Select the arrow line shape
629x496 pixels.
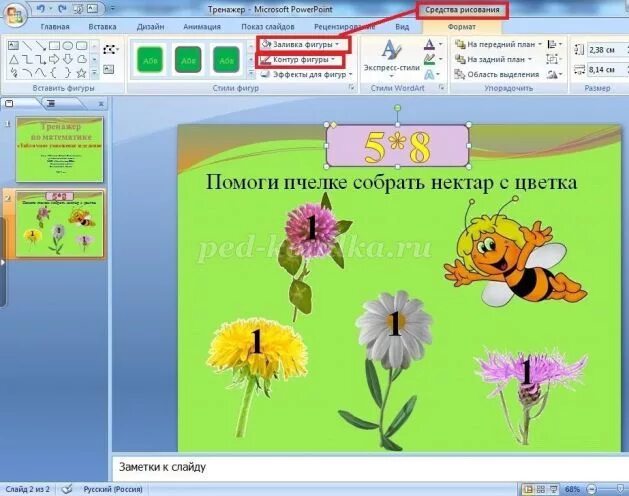click(41, 45)
